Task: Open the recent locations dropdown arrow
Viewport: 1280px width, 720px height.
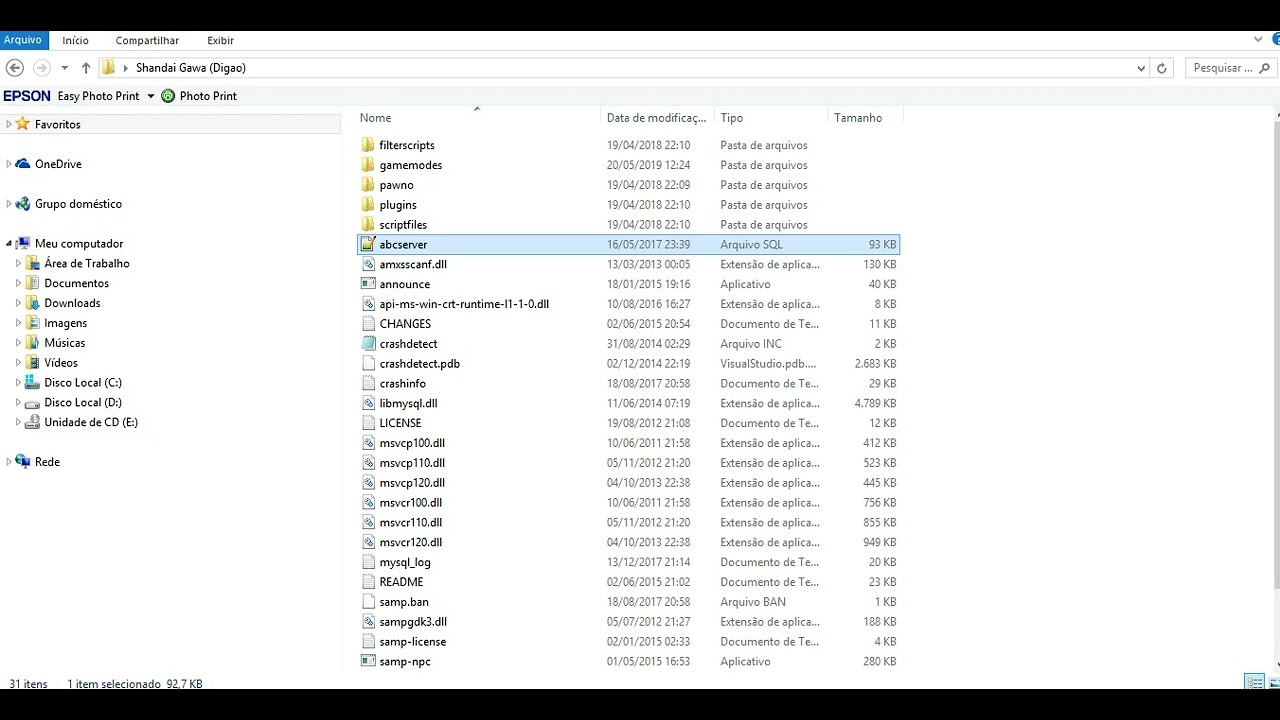Action: point(64,68)
